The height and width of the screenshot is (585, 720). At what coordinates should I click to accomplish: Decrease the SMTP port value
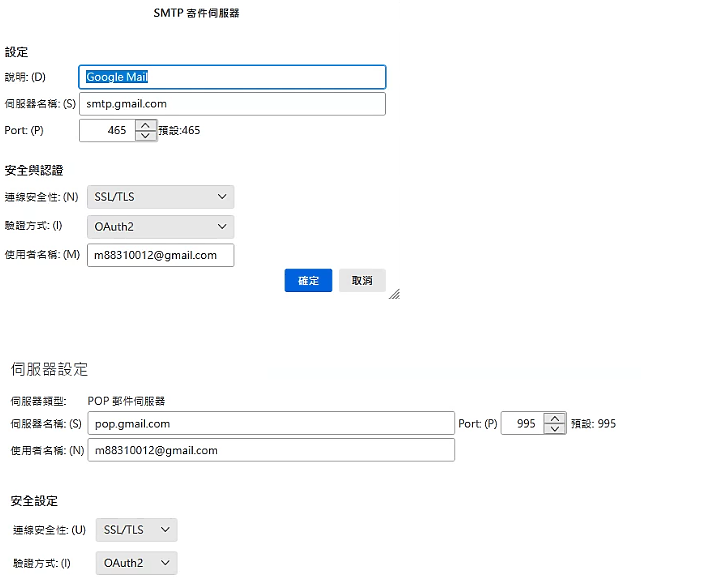click(146, 136)
